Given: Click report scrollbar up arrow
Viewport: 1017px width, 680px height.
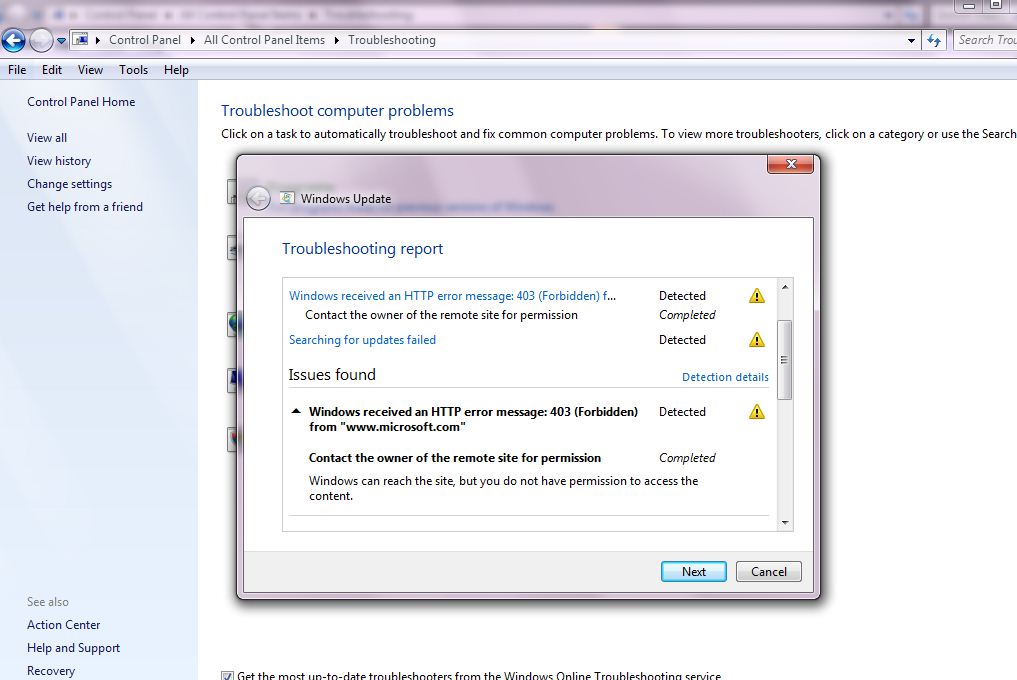Looking at the screenshot, I should pos(785,286).
